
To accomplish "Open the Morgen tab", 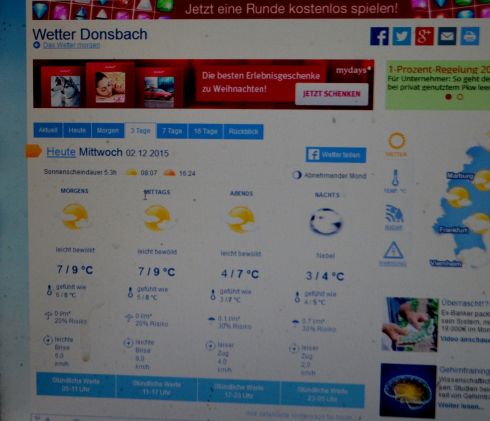I will (x=108, y=131).
